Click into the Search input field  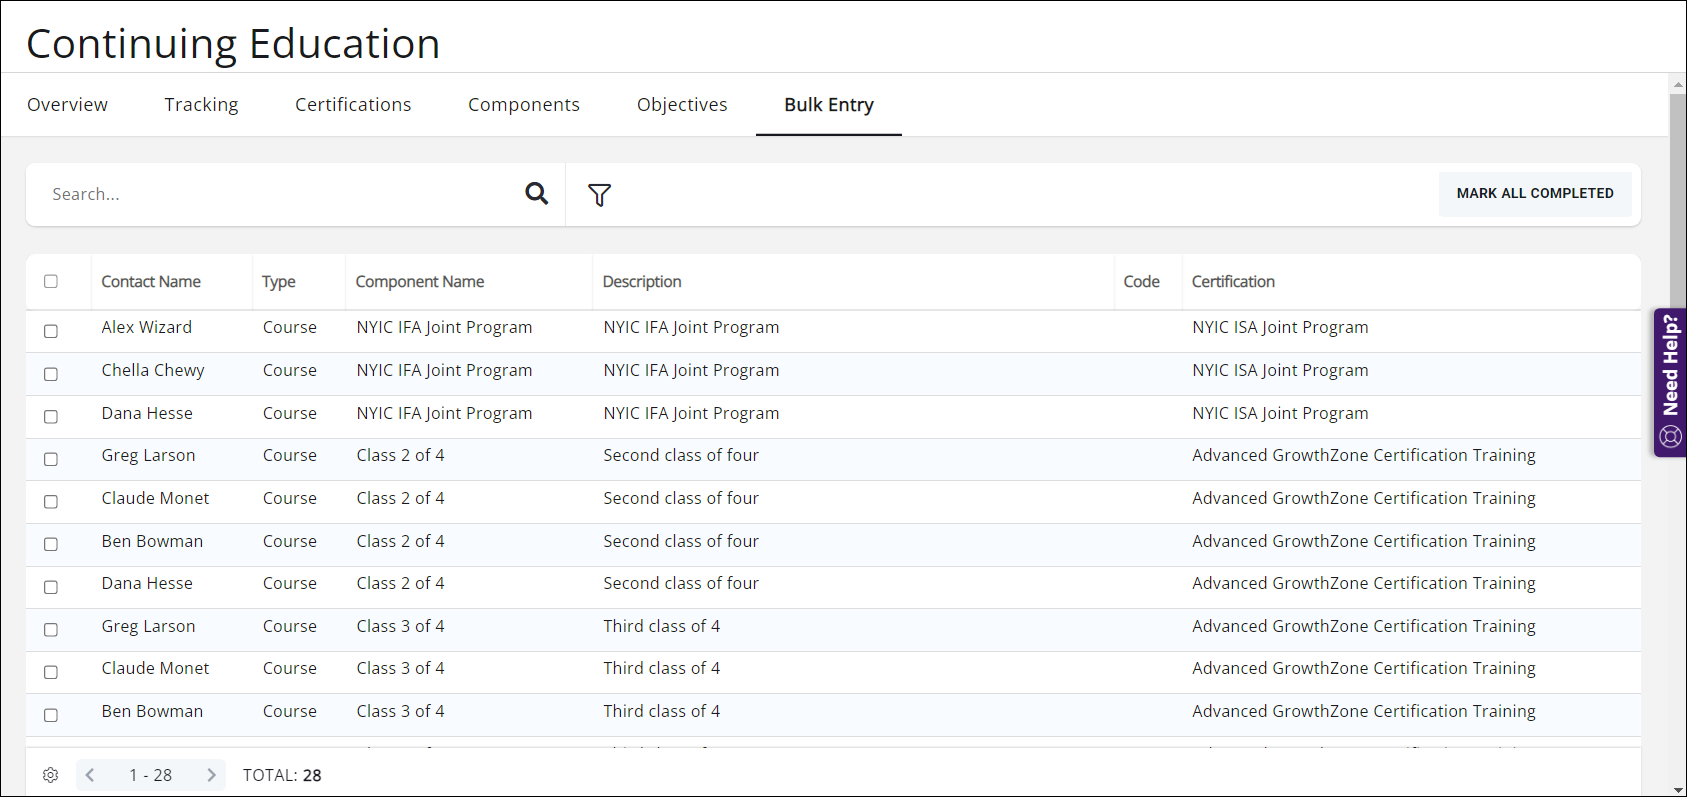click(x=280, y=194)
